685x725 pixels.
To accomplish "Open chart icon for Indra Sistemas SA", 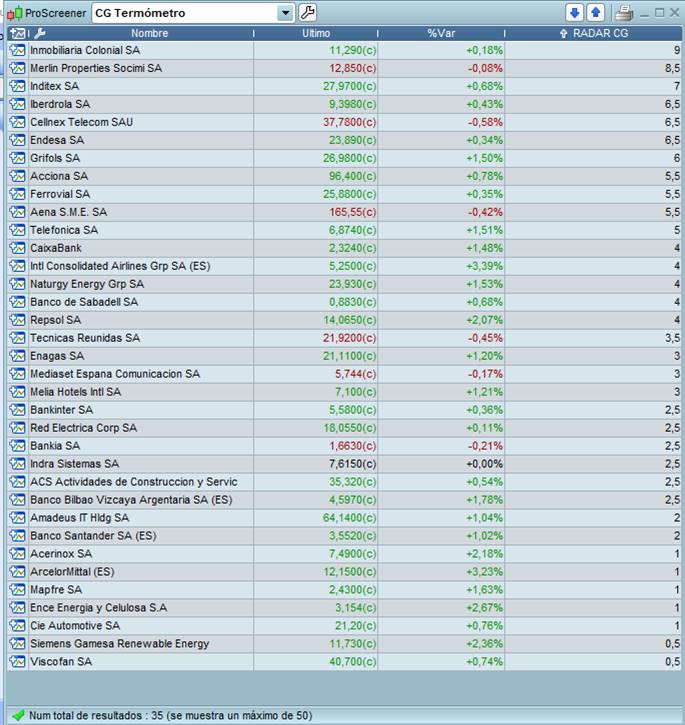I will (x=18, y=464).
